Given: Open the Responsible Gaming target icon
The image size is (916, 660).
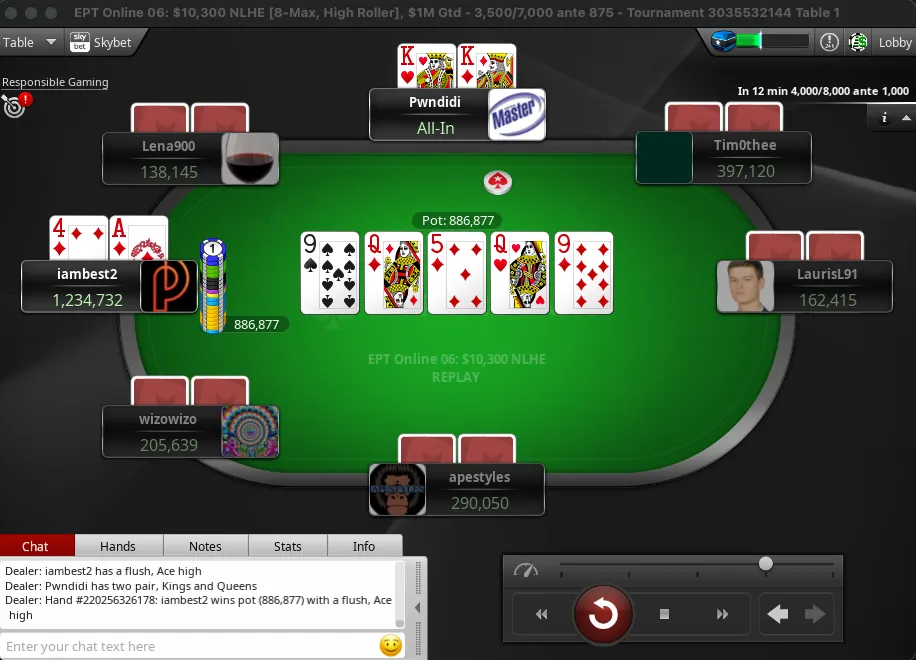Looking at the screenshot, I should coord(16,105).
